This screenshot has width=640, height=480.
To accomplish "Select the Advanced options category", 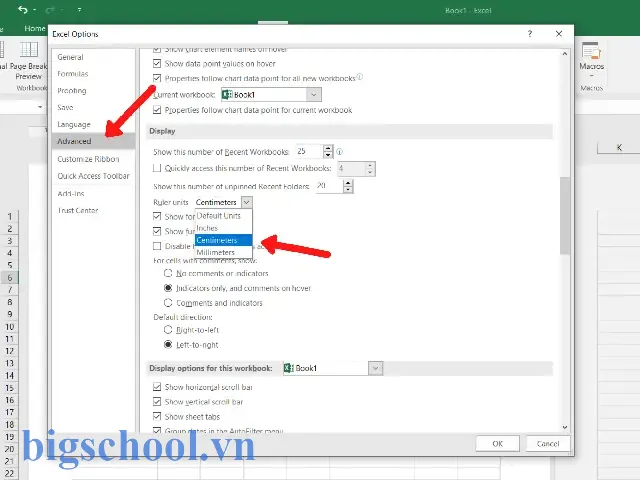I will coord(93,141).
